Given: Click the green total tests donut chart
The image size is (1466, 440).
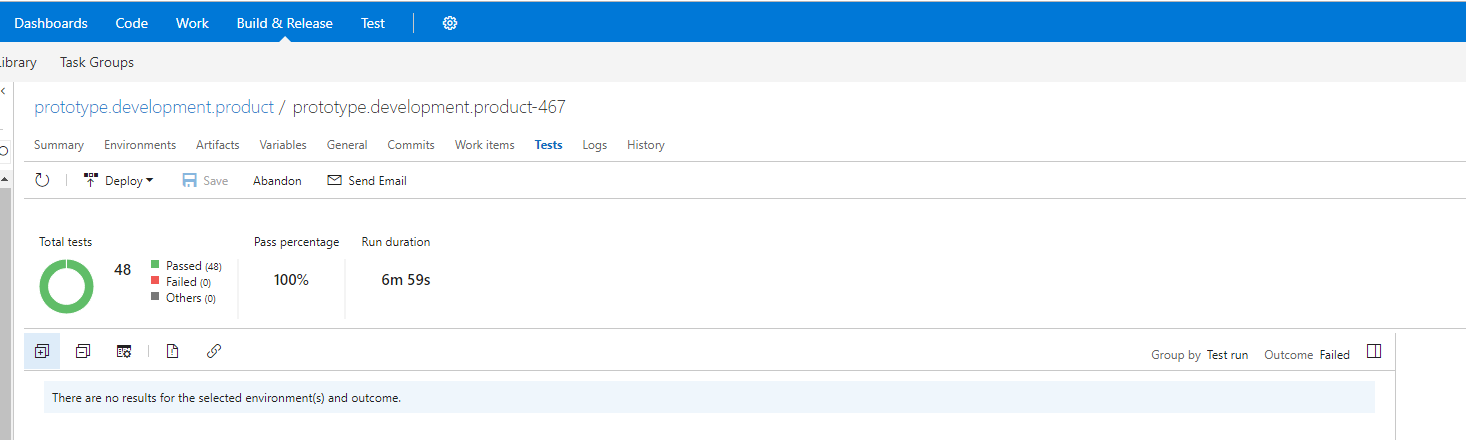Looking at the screenshot, I should click(x=66, y=286).
